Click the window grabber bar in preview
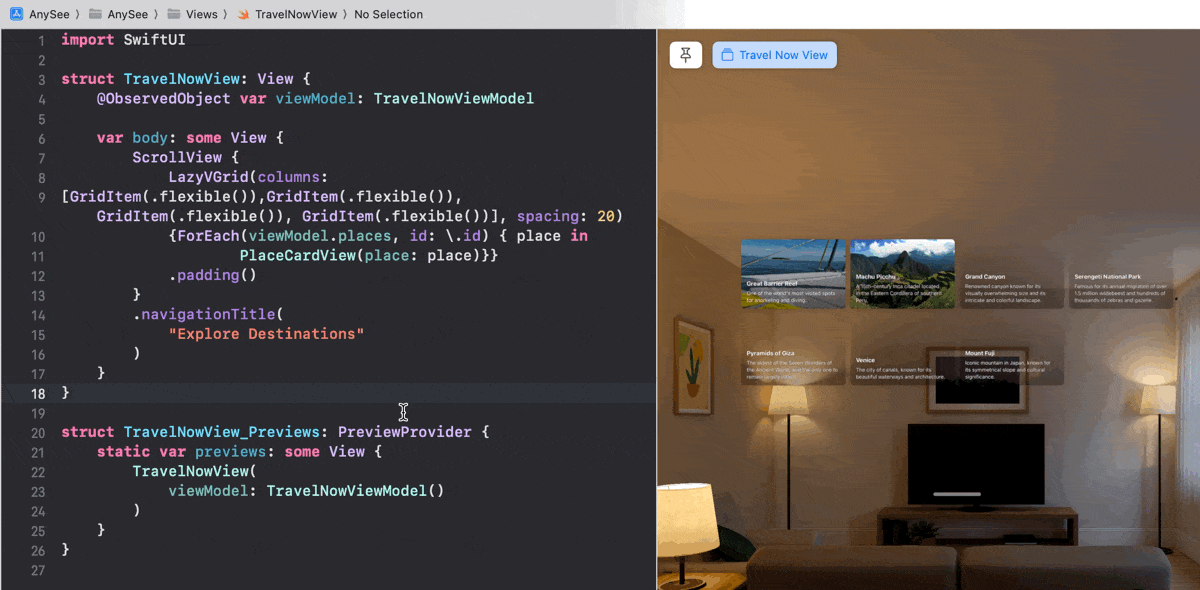This screenshot has height=590, width=1200. [x=957, y=493]
